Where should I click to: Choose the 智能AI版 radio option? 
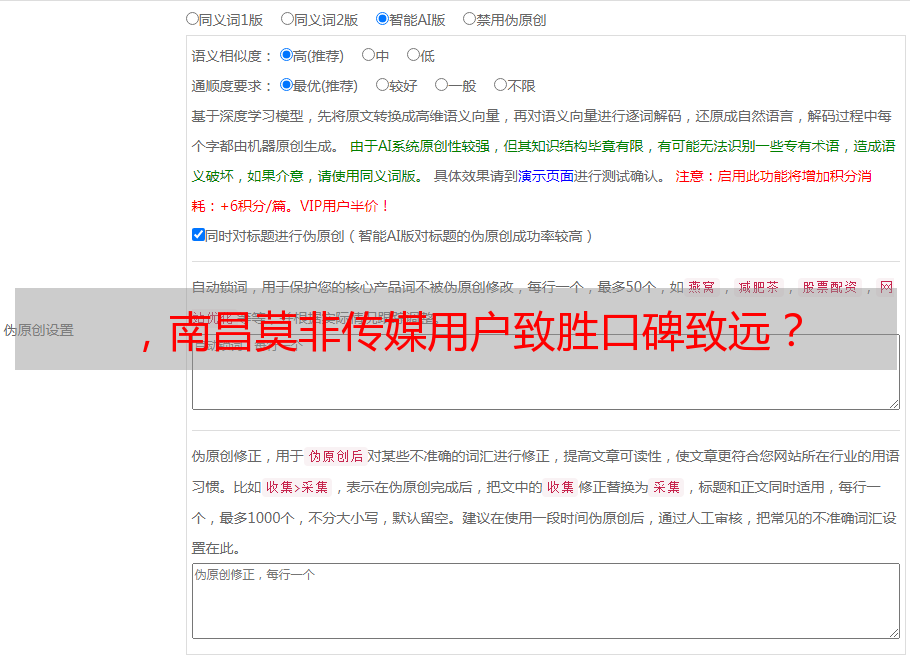click(382, 19)
